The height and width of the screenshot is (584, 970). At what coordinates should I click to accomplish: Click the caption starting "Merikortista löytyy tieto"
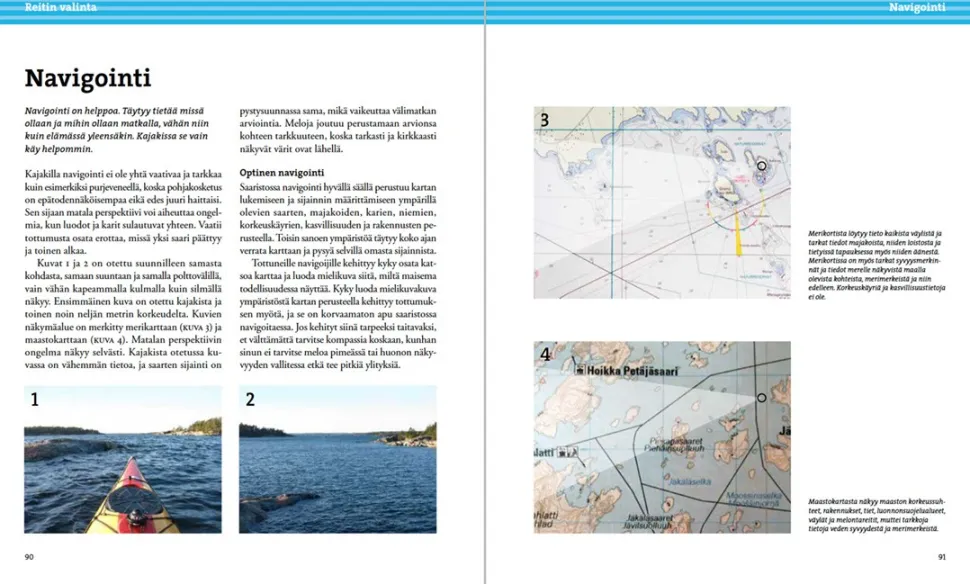pos(877,265)
